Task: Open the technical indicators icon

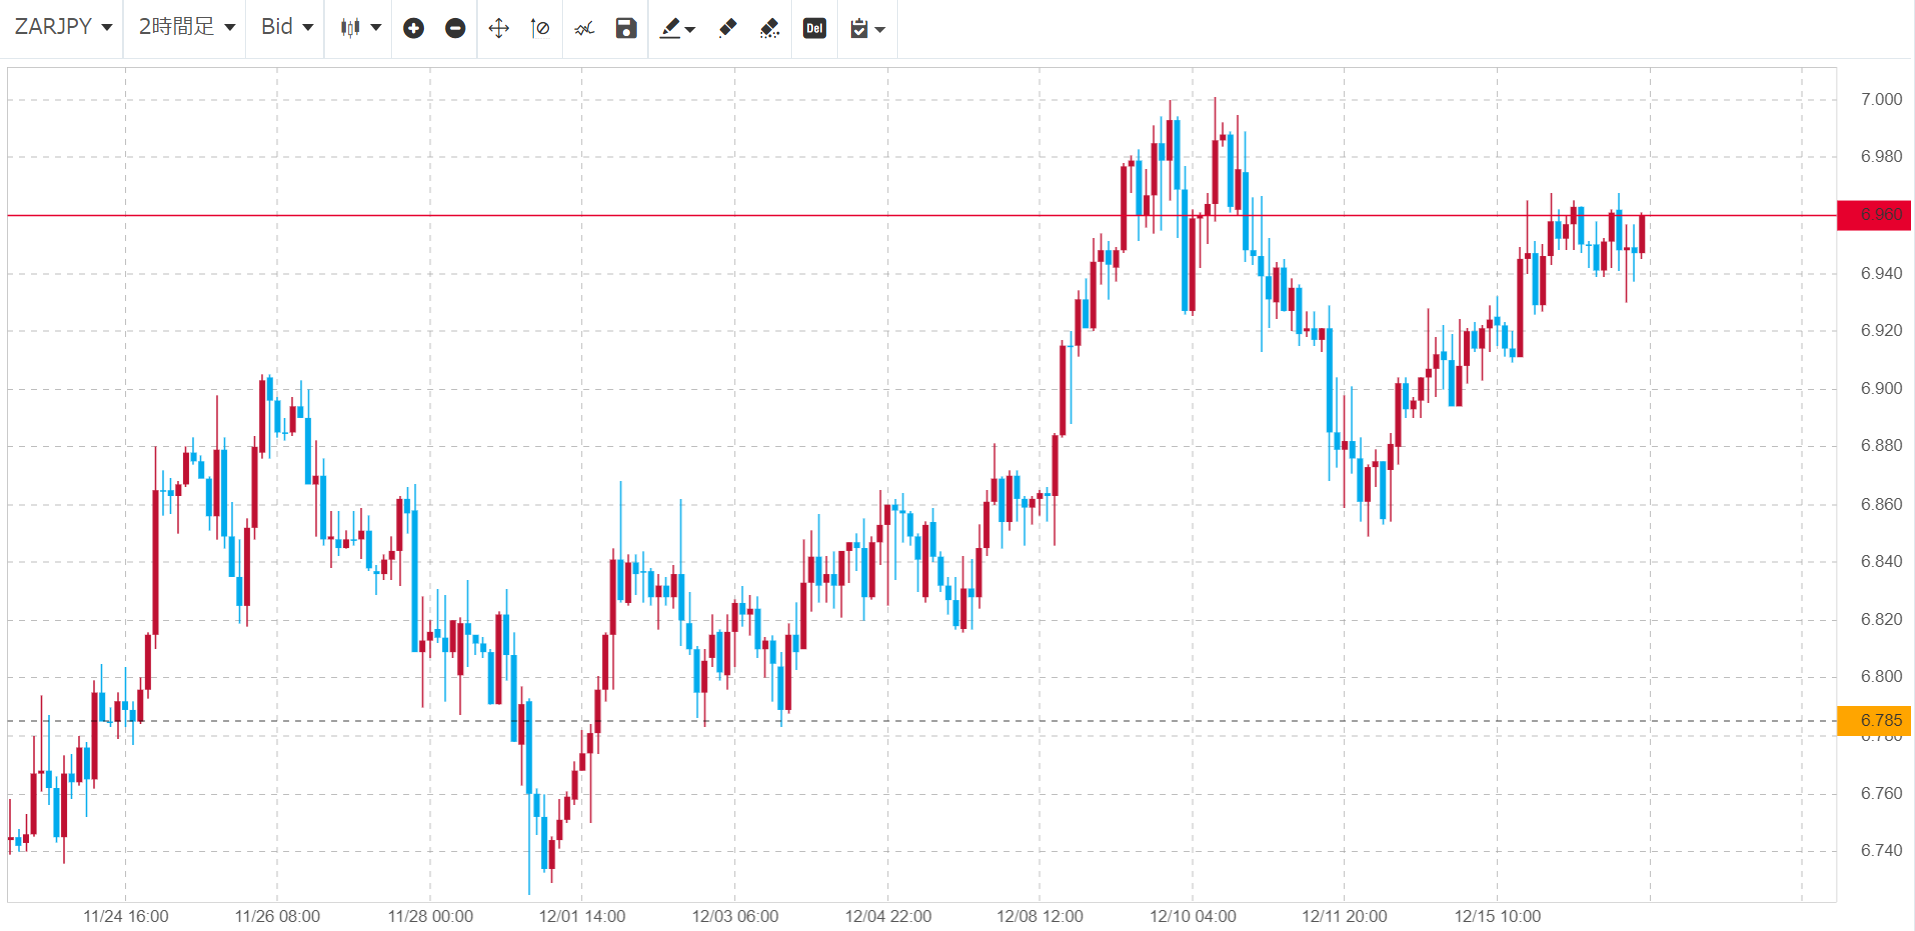Action: tap(585, 28)
